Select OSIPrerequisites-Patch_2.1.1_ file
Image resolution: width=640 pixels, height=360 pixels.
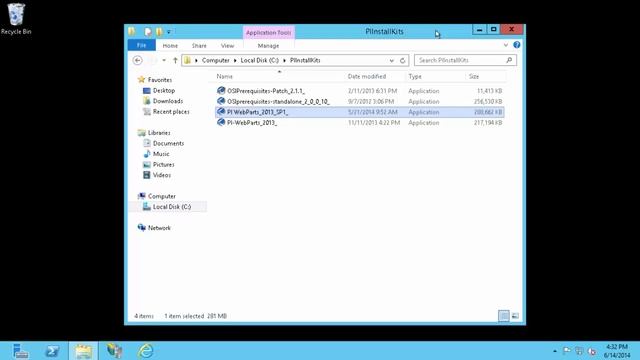266,91
